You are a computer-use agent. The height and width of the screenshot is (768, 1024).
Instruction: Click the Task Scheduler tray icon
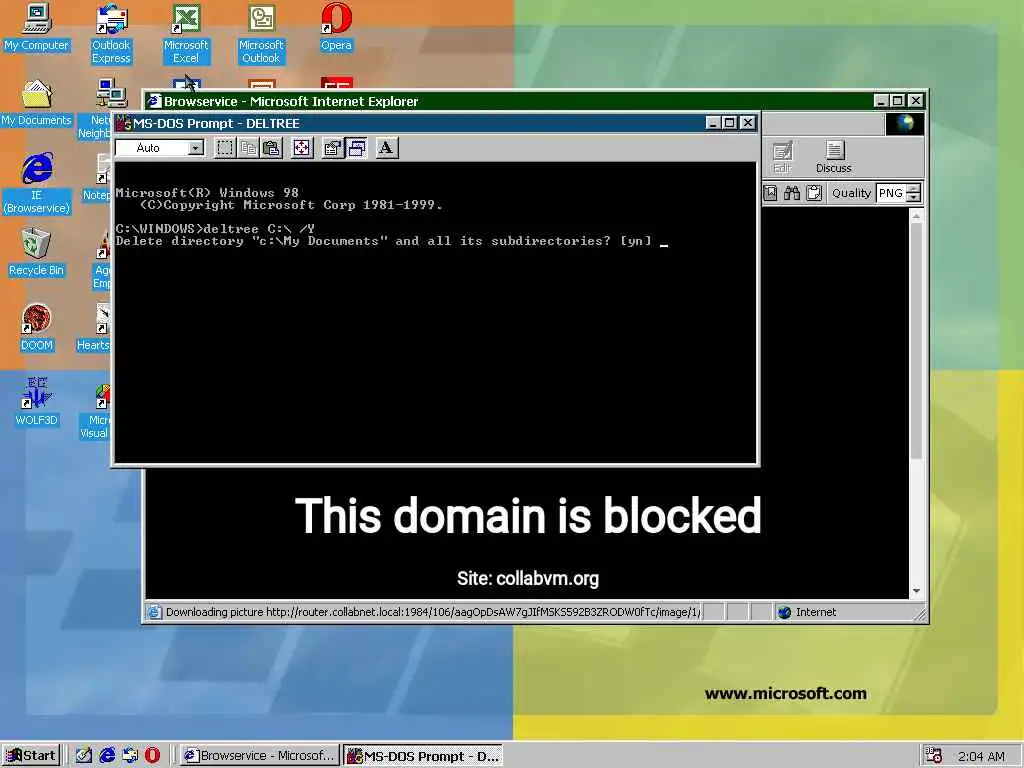934,756
